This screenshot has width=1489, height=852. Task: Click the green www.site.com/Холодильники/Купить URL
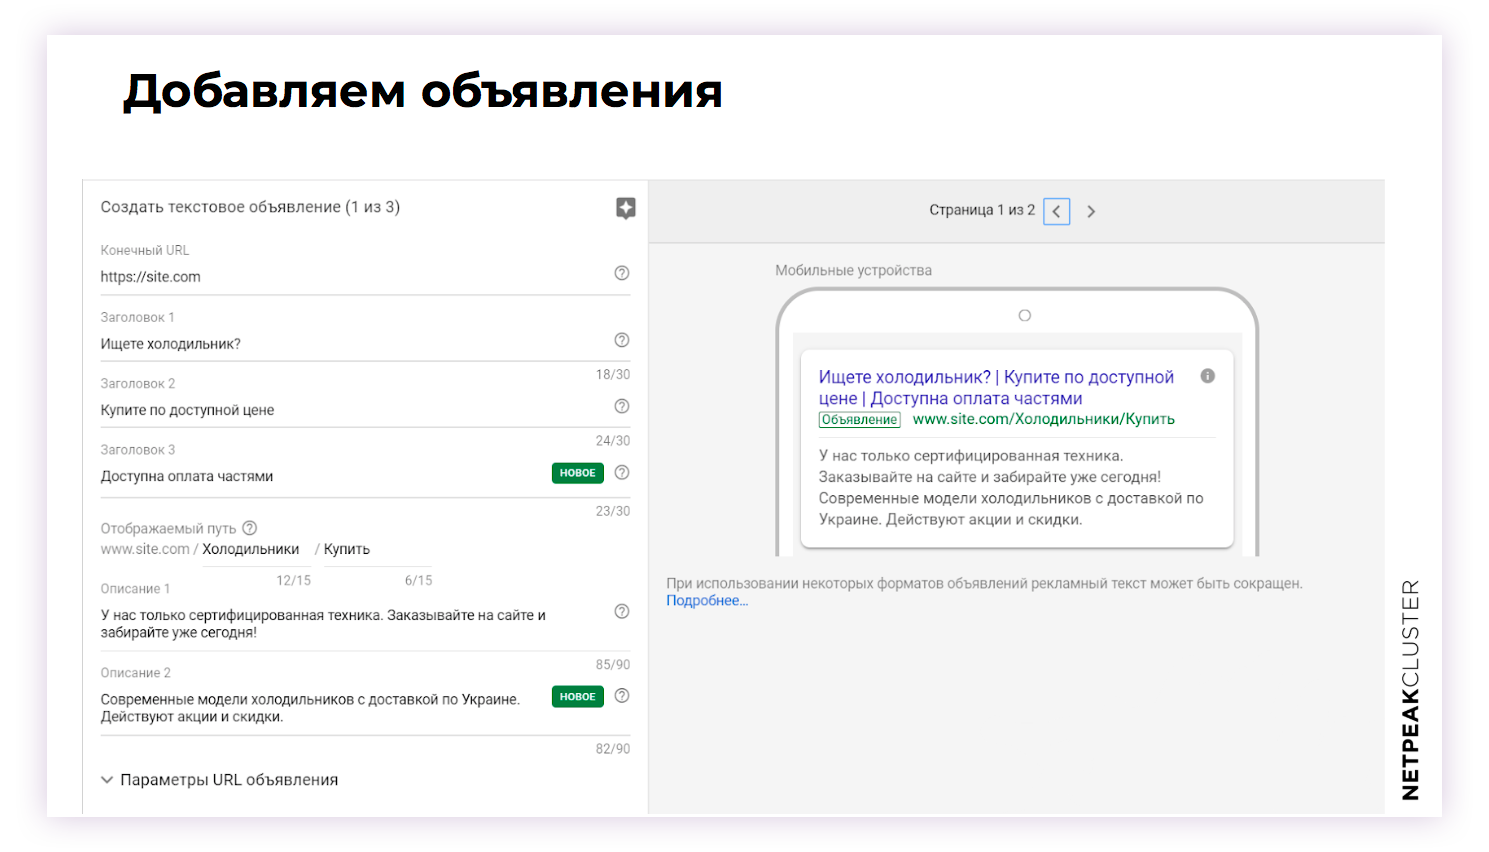(x=1044, y=419)
